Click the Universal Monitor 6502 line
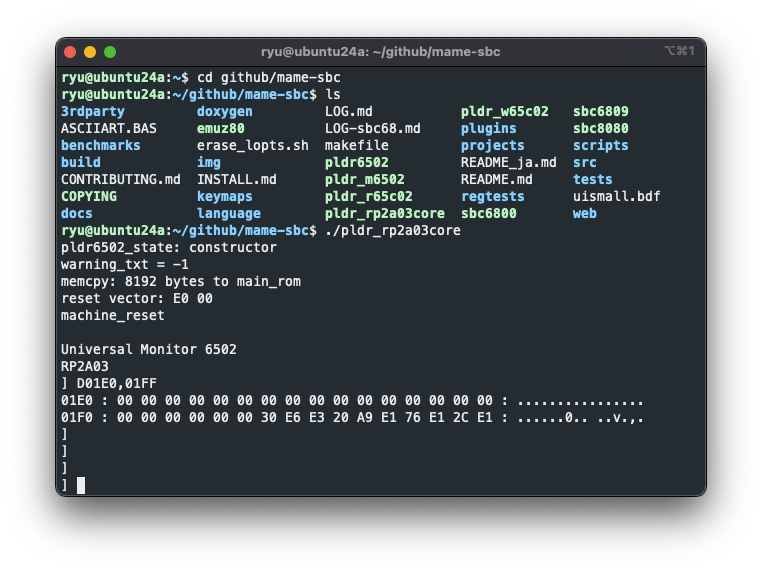762x570 pixels. pyautogui.click(x=149, y=349)
